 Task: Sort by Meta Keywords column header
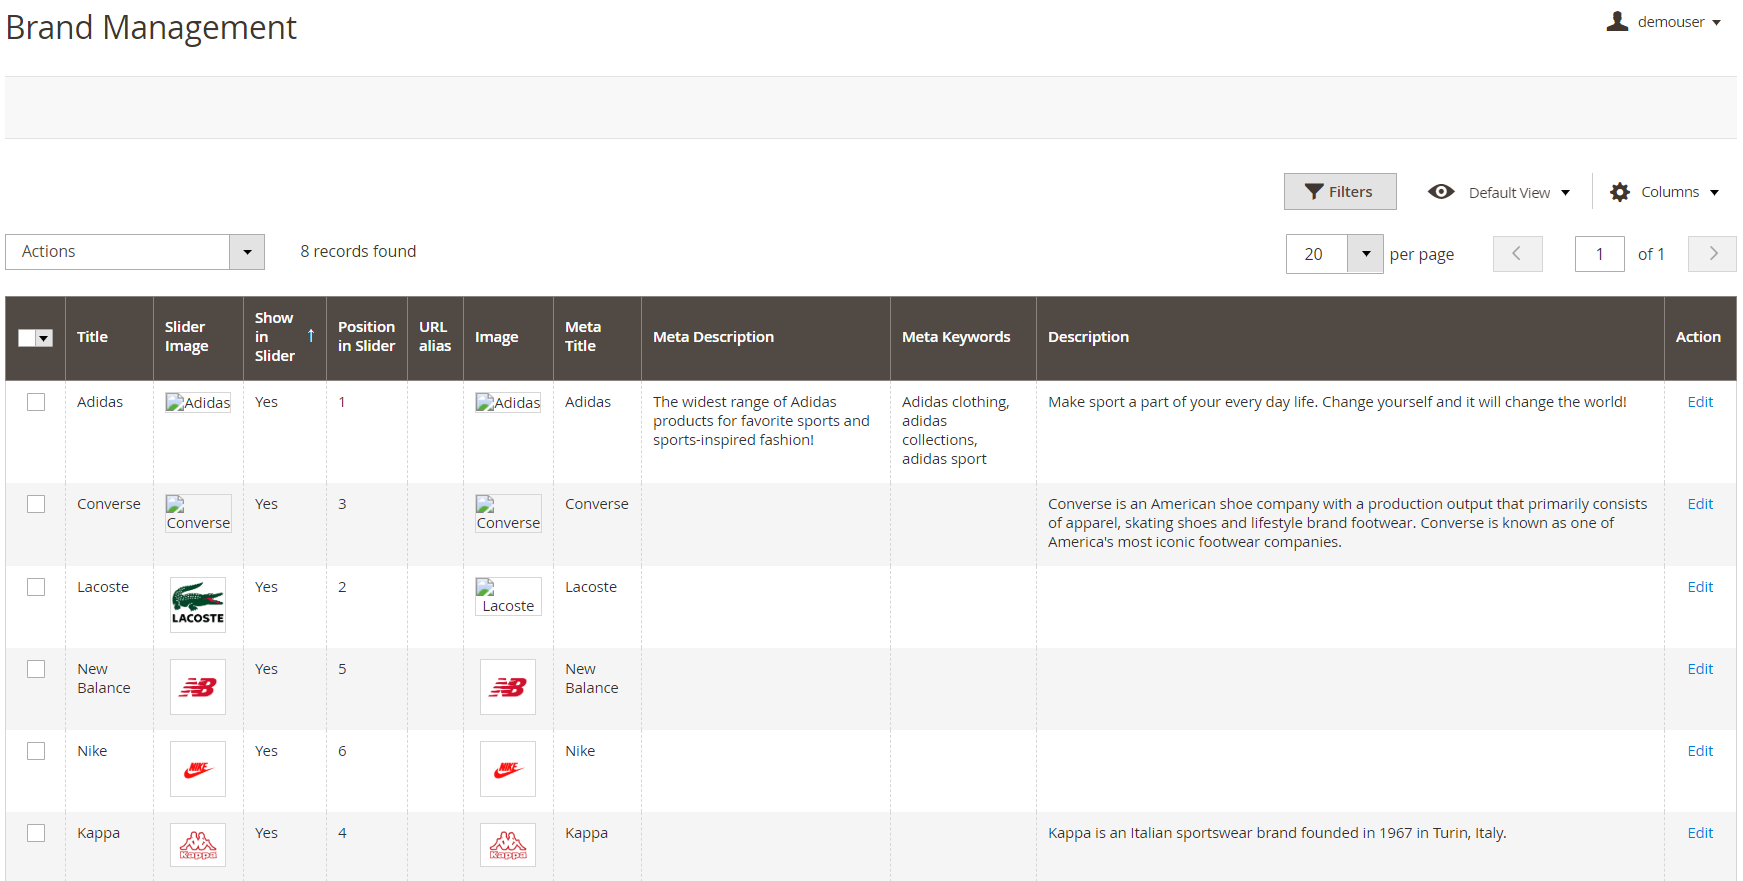963,337
